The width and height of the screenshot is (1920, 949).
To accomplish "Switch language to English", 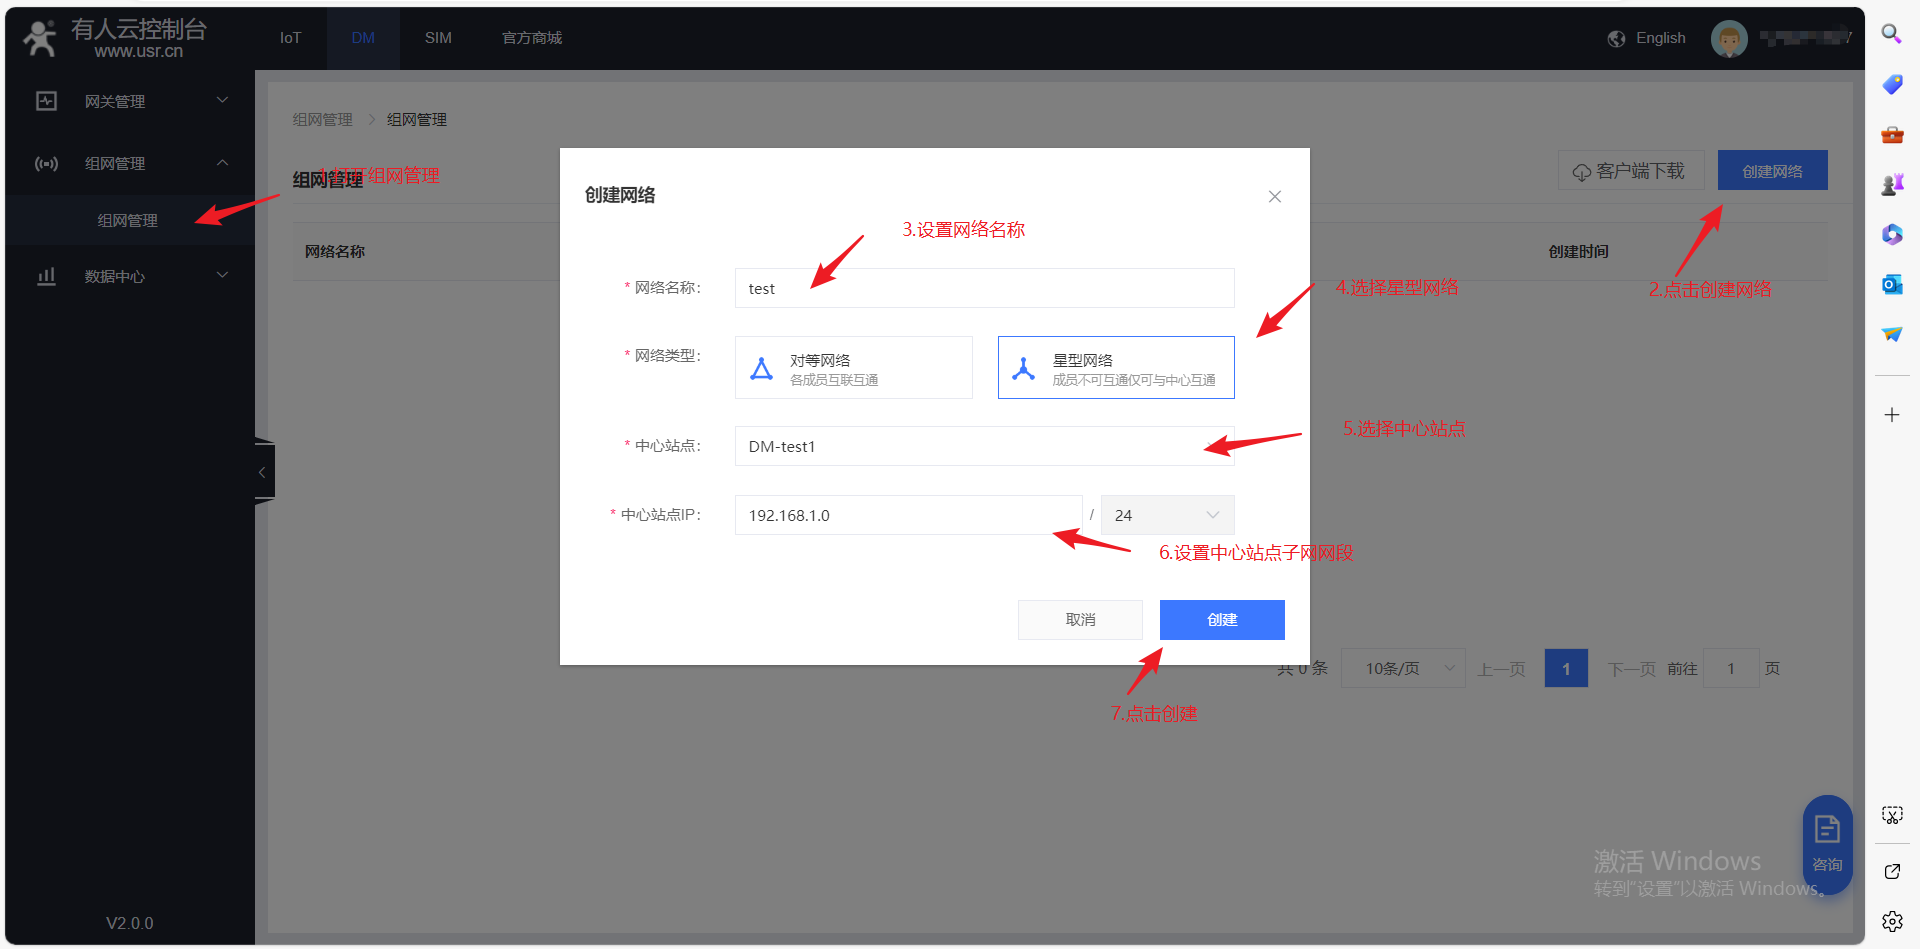I will pos(1647,38).
